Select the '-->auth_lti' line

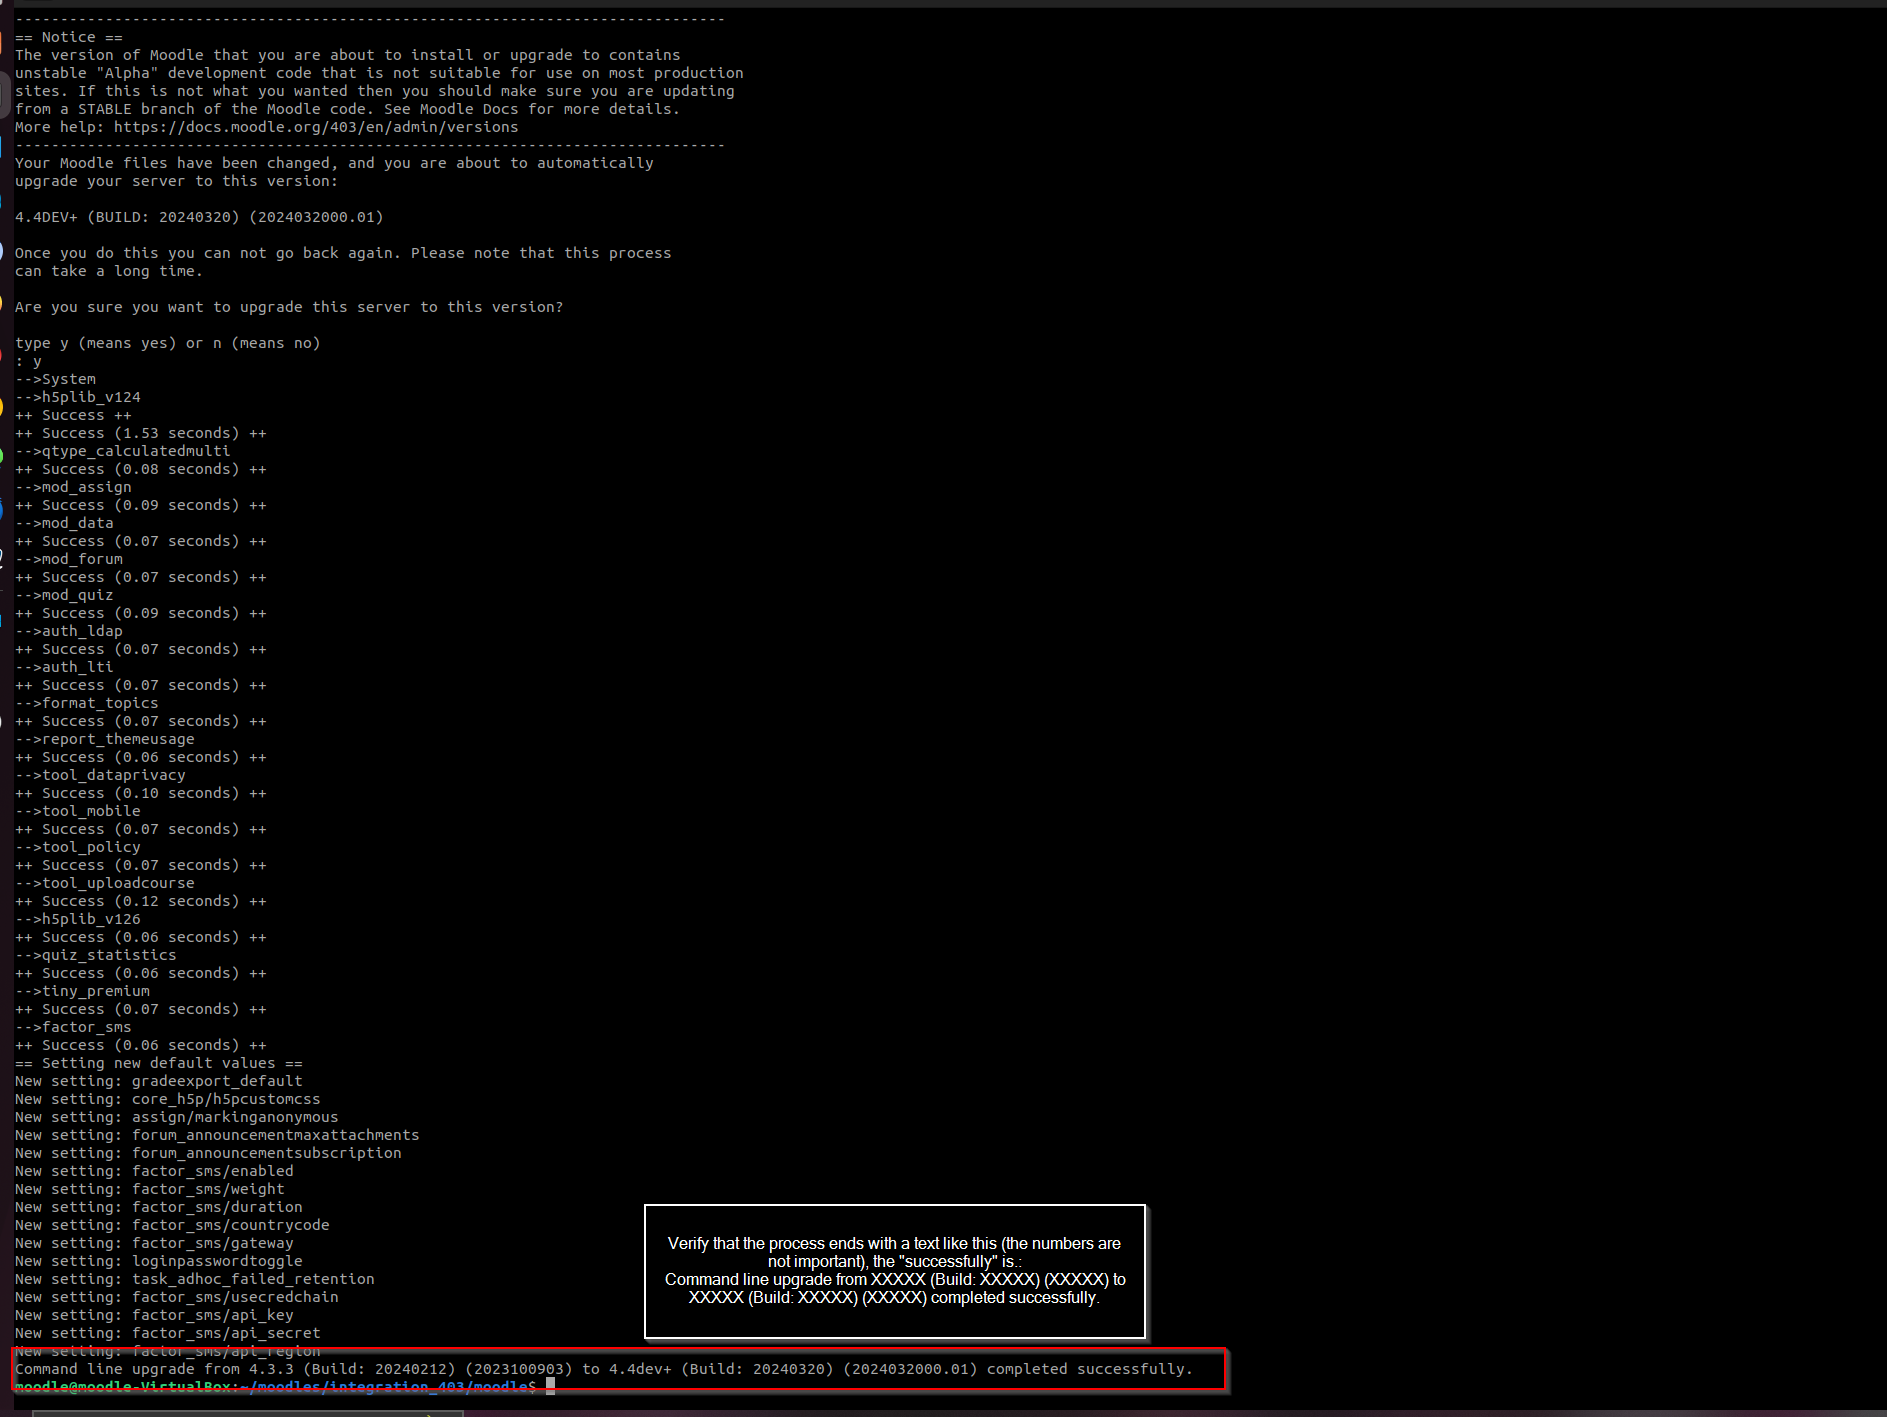point(65,667)
